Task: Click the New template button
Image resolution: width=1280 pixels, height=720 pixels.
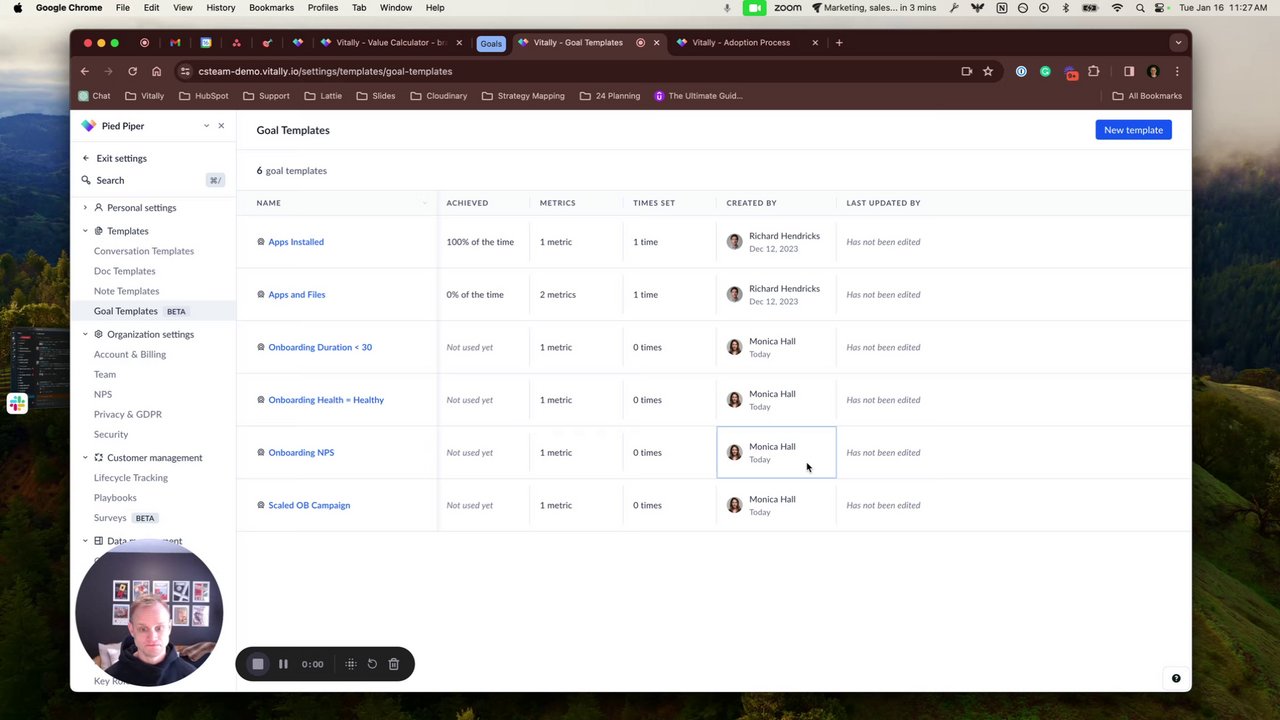Action: 1133,130
